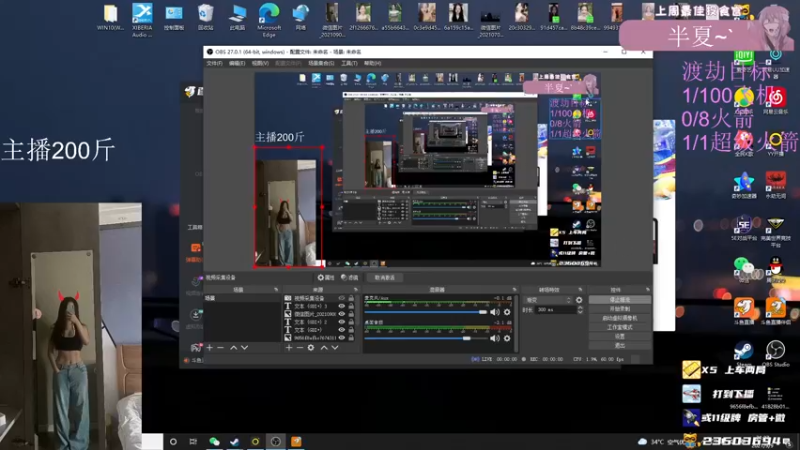Move the scene down with arrow icon
The height and width of the screenshot is (450, 800).
tap(244, 347)
